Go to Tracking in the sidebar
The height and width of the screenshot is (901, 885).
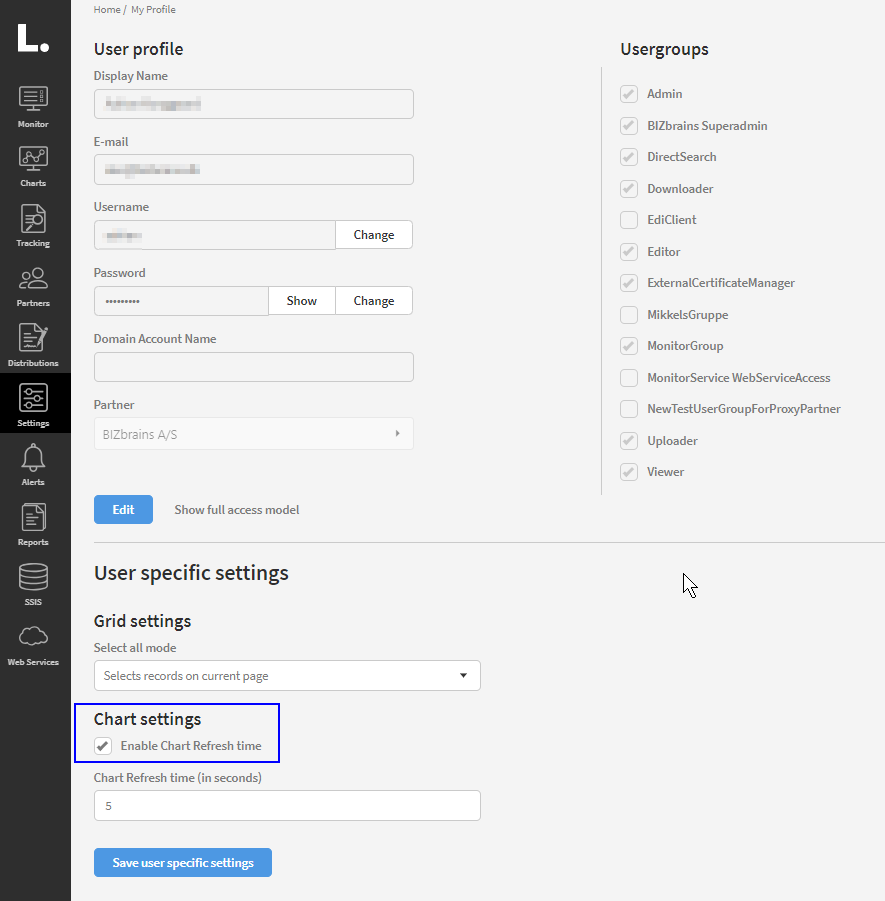(34, 225)
